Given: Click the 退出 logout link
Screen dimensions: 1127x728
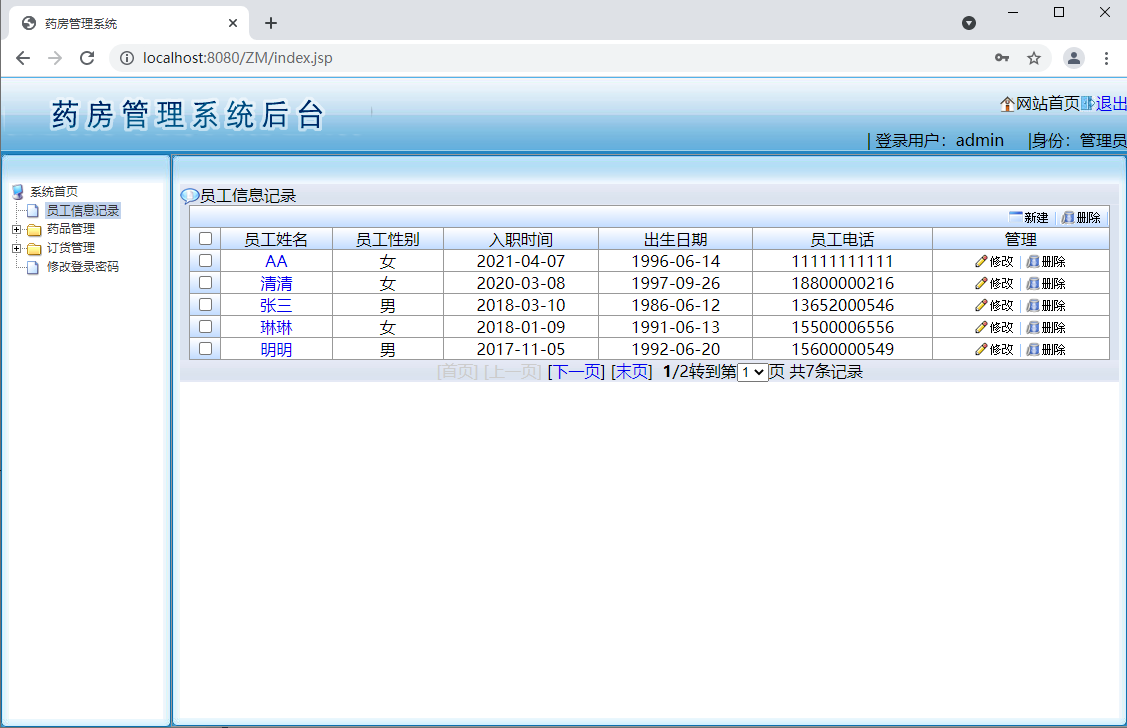Looking at the screenshot, I should pyautogui.click(x=1111, y=104).
